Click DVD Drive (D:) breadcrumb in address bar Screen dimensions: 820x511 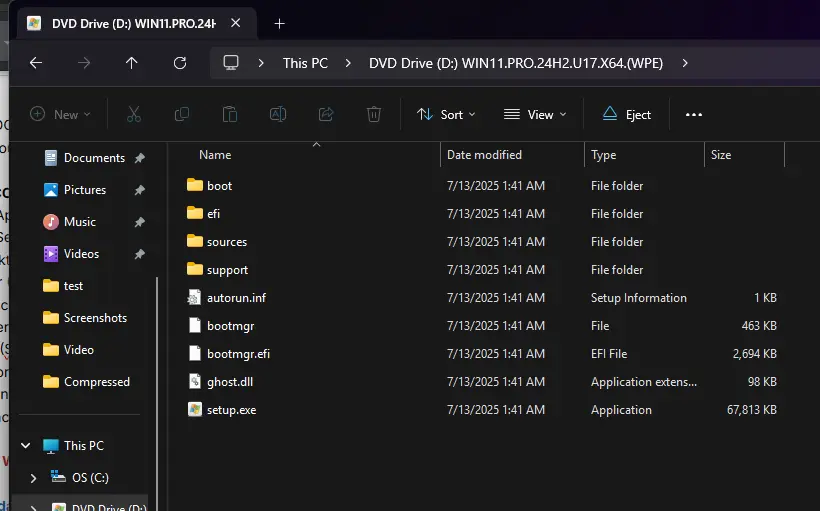(516, 63)
